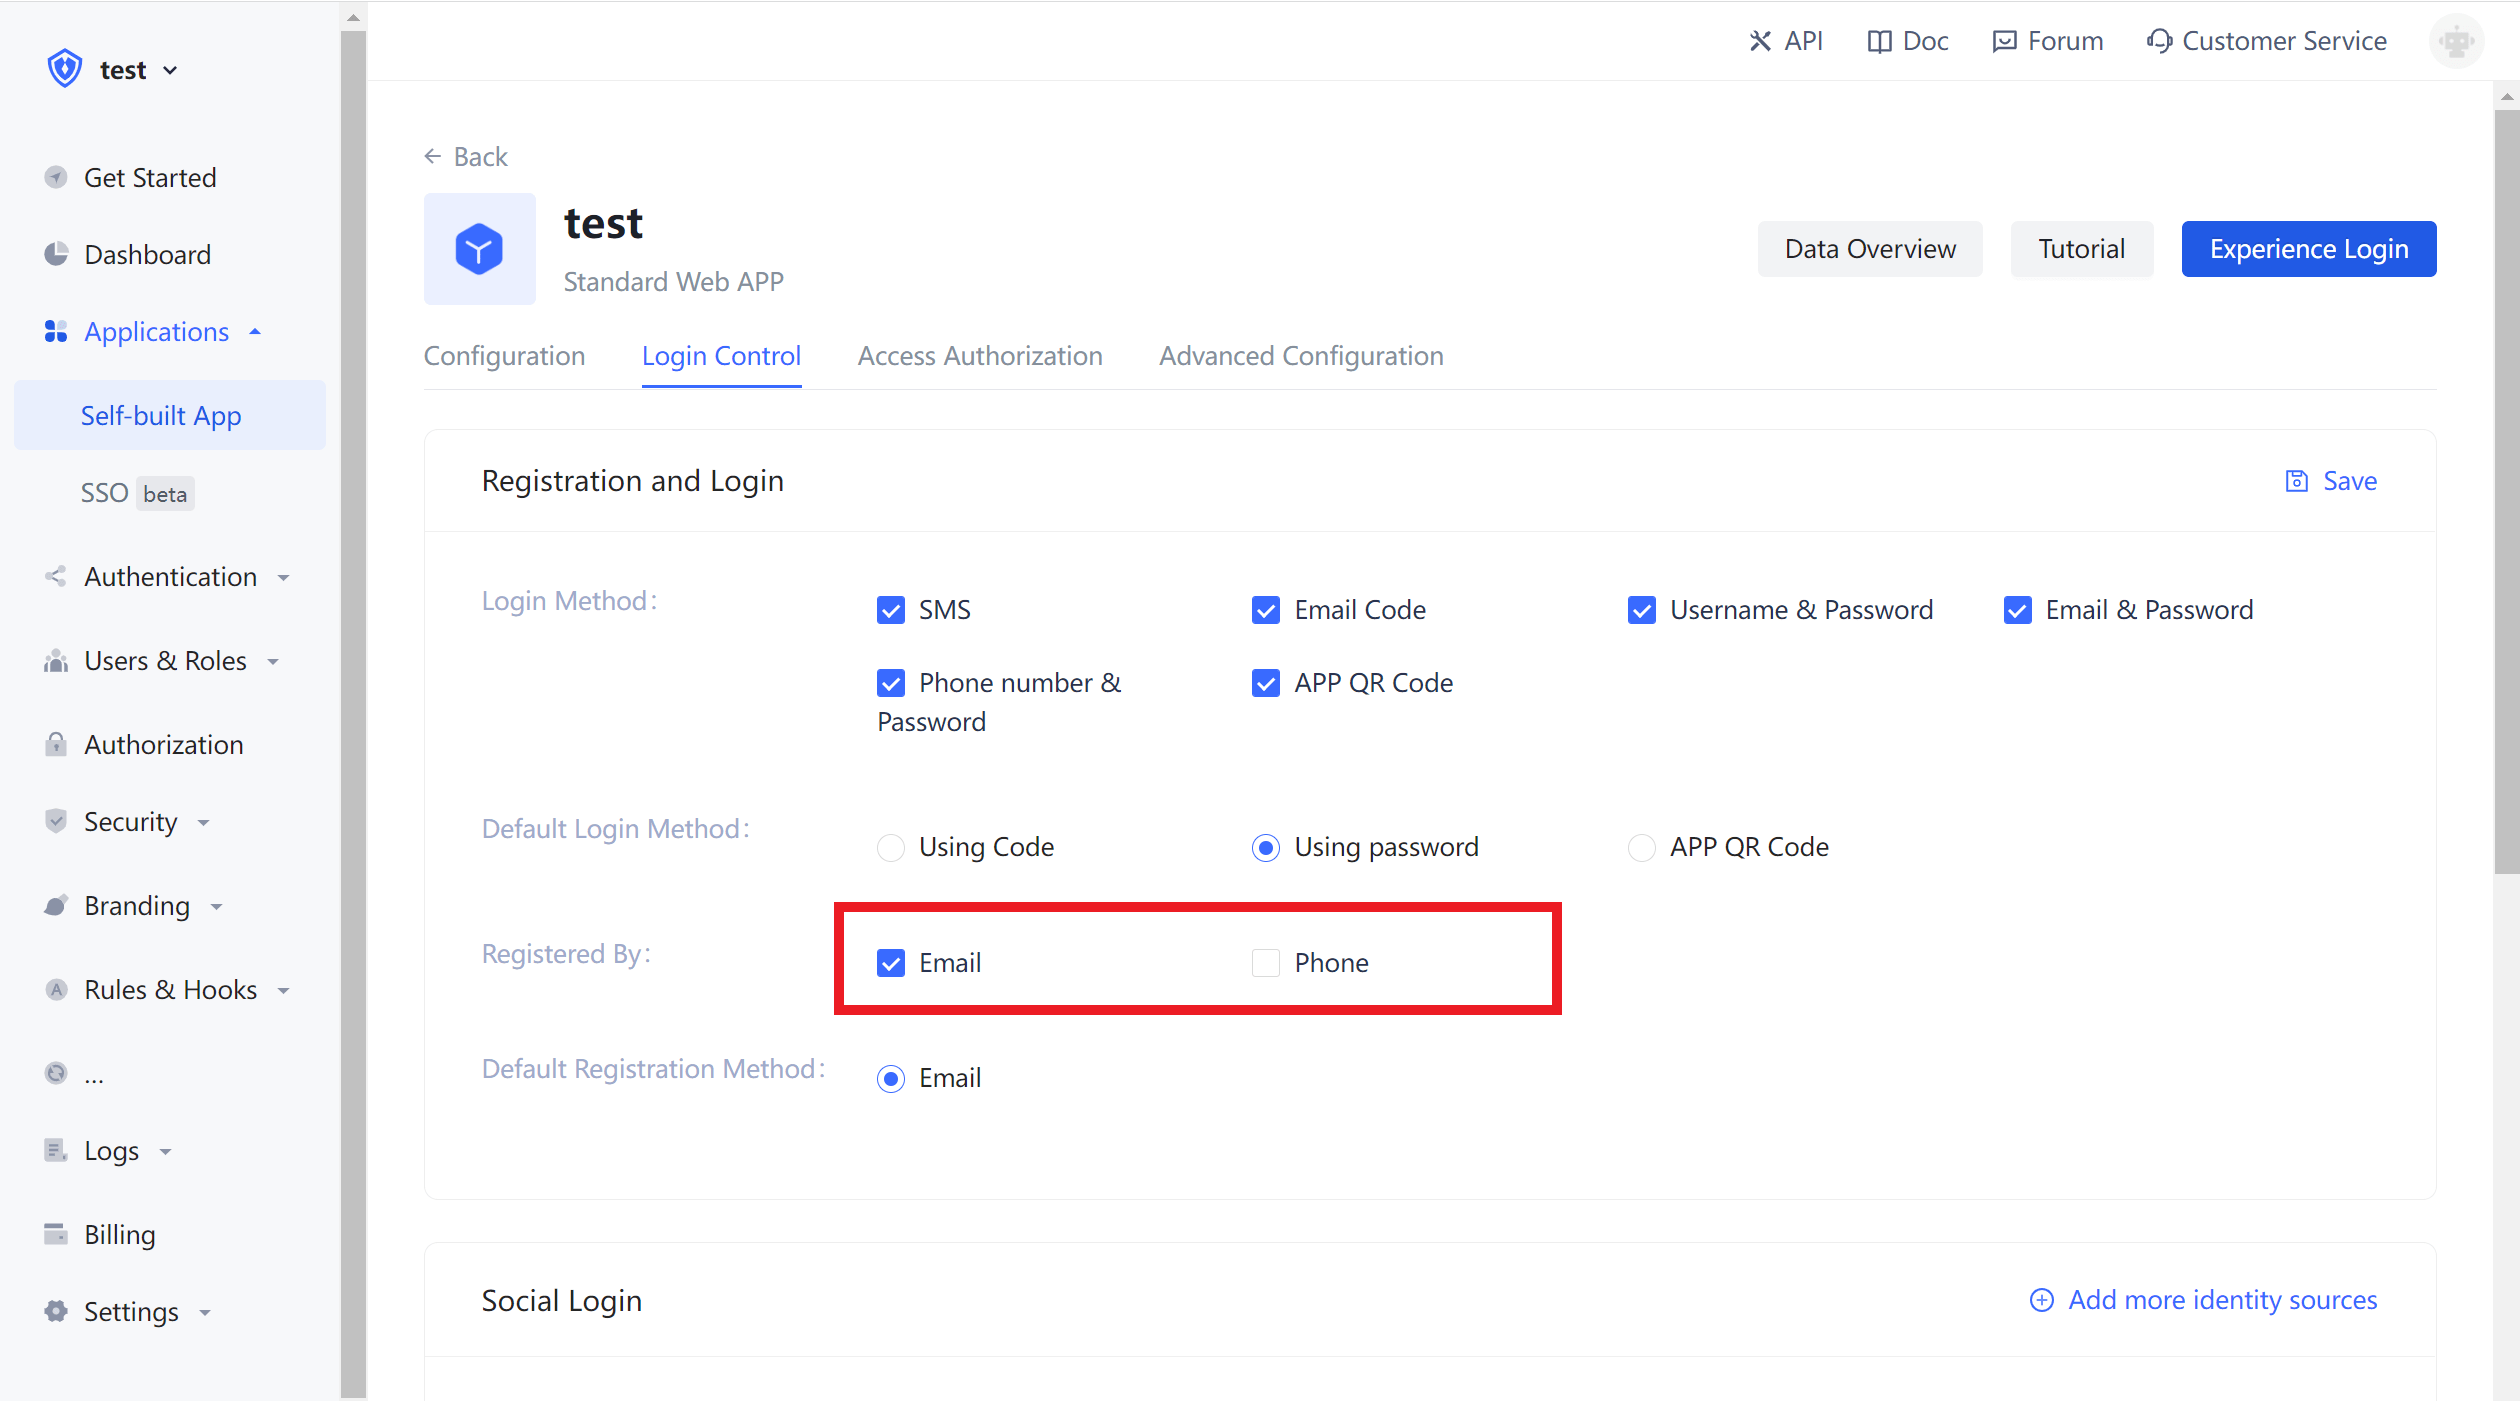Expand the Security sidebar section
This screenshot has width=2520, height=1401.
[x=131, y=822]
